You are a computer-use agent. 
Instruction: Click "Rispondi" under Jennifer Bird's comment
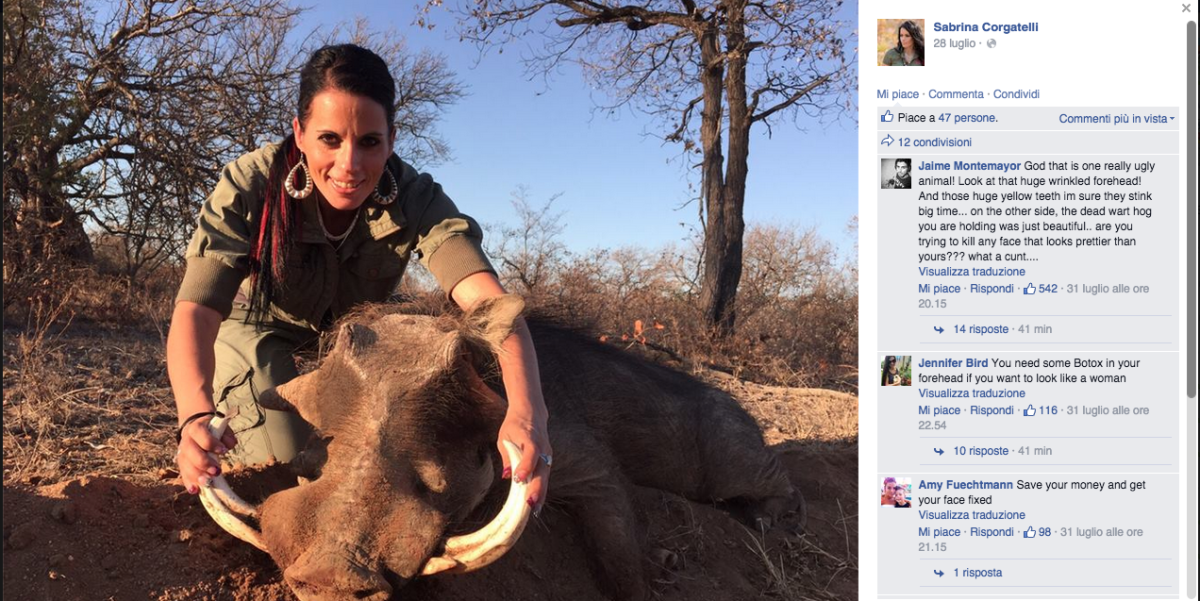click(991, 410)
